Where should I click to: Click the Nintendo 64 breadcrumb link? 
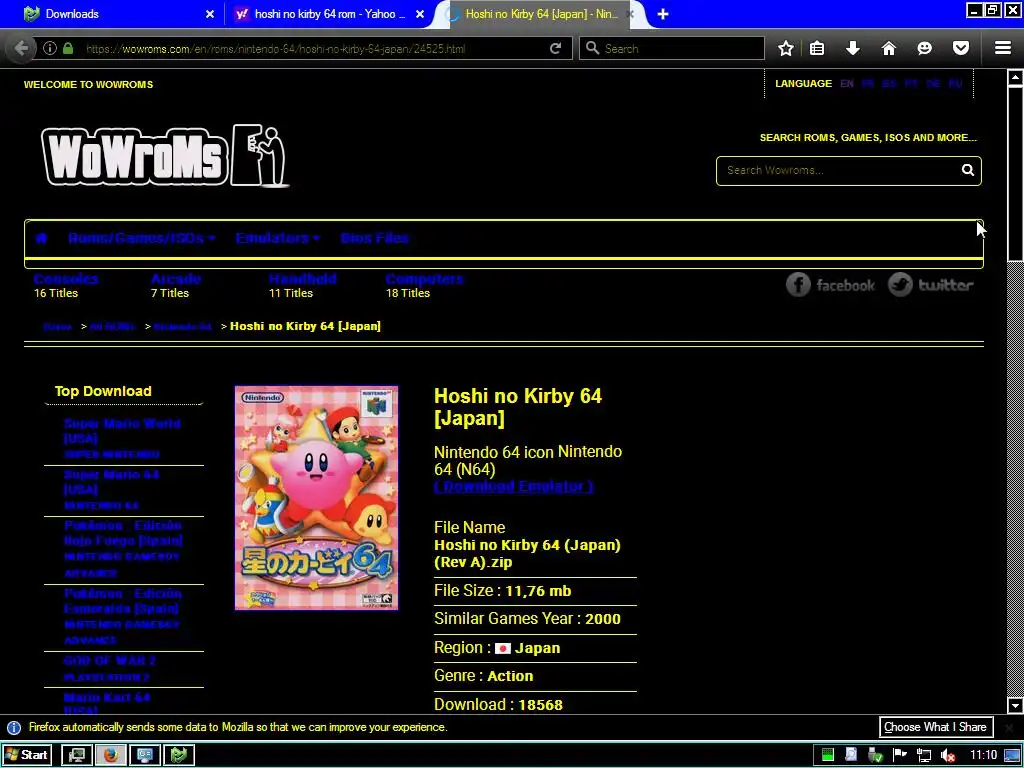[x=183, y=327]
